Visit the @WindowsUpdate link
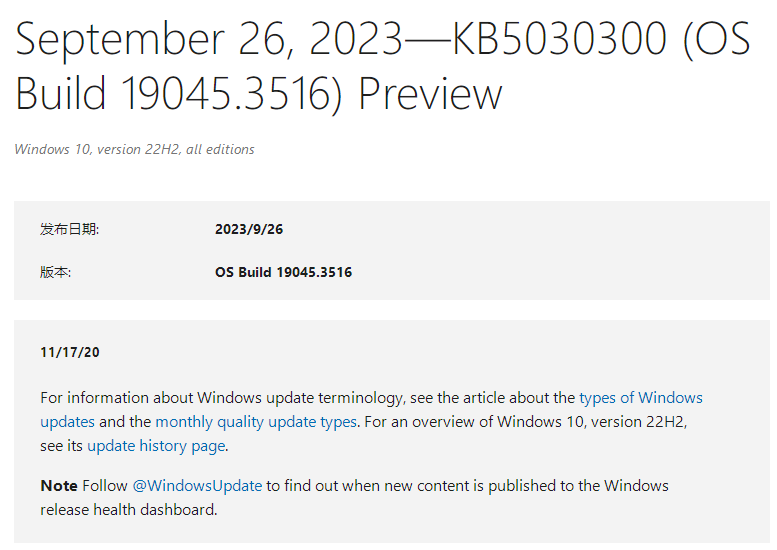 (x=197, y=486)
